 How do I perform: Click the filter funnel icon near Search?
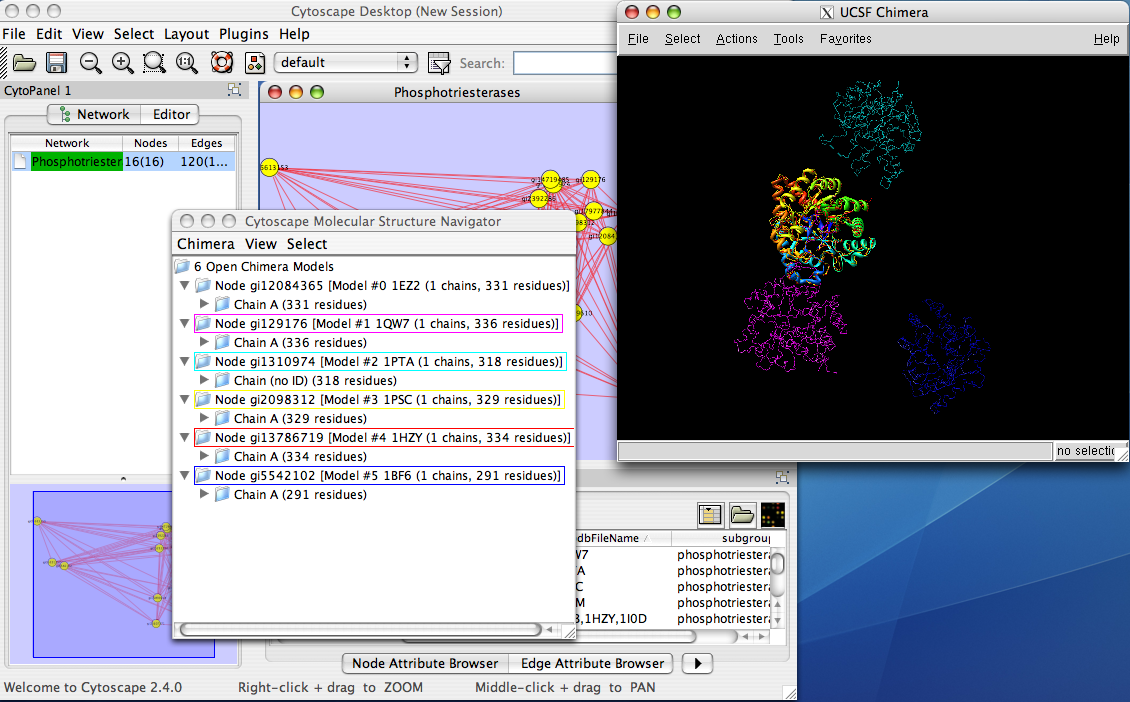438,63
